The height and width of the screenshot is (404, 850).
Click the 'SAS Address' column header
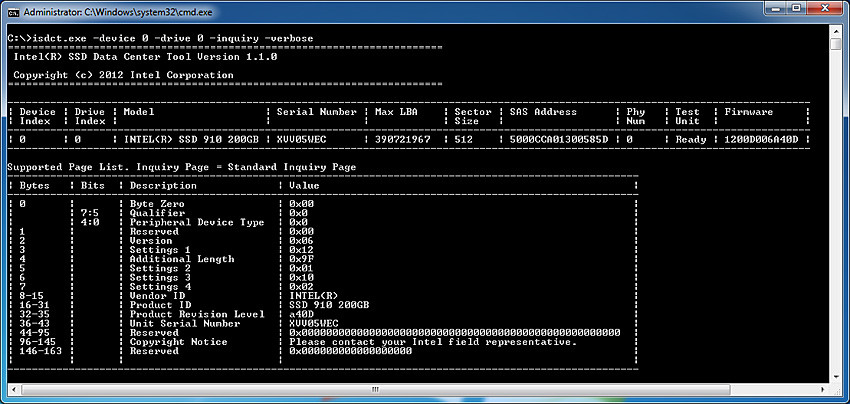point(543,112)
